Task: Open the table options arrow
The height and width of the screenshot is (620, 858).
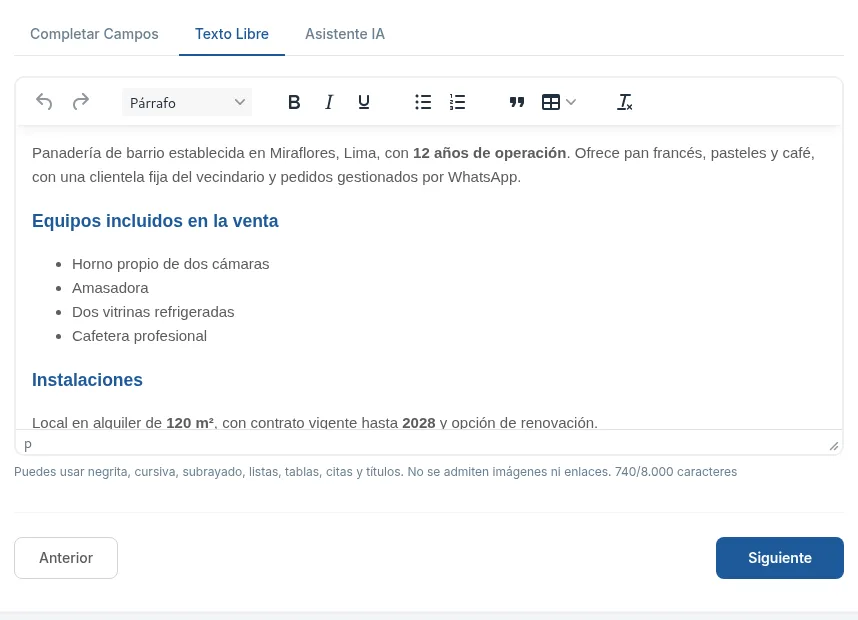Action: [x=571, y=102]
